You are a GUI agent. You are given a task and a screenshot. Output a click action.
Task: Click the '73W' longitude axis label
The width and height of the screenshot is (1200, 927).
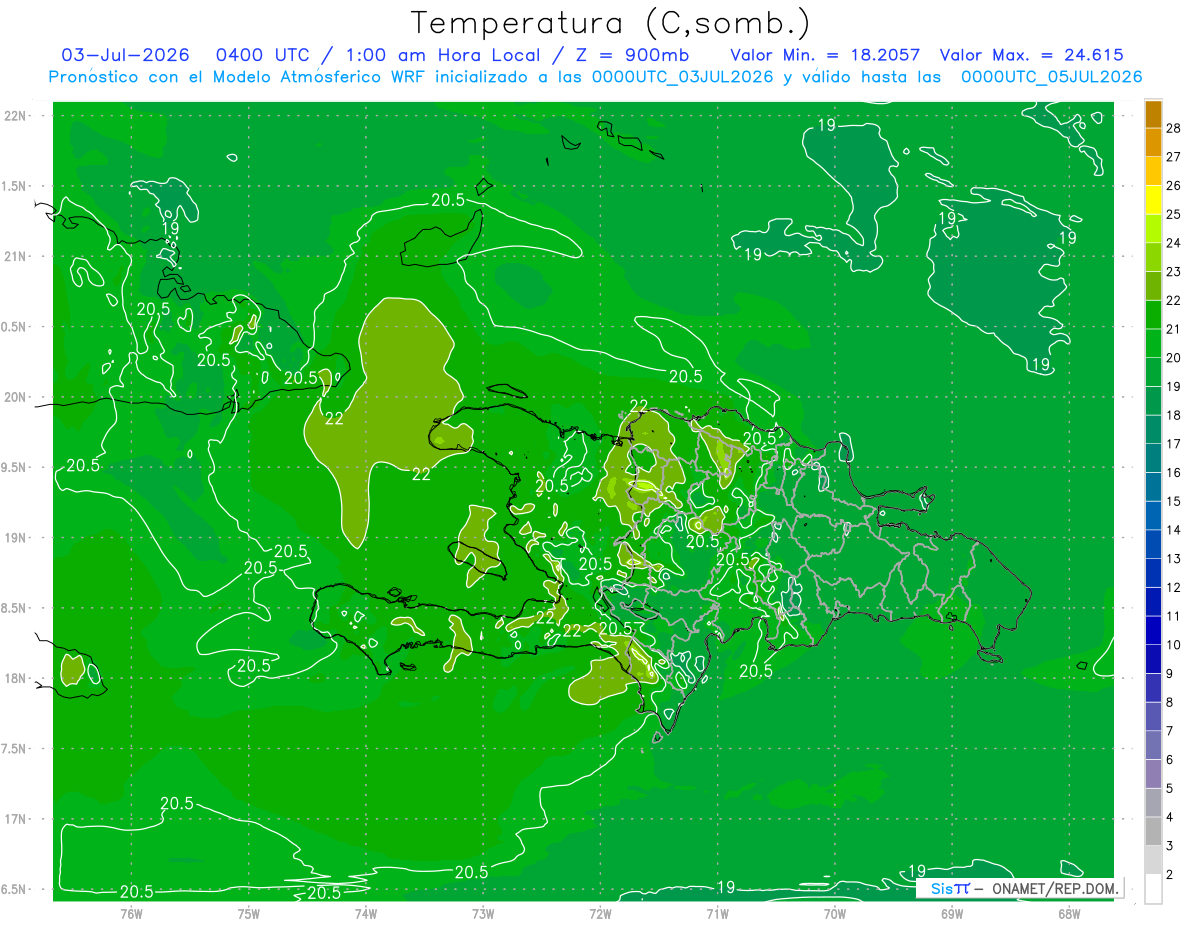click(x=482, y=913)
